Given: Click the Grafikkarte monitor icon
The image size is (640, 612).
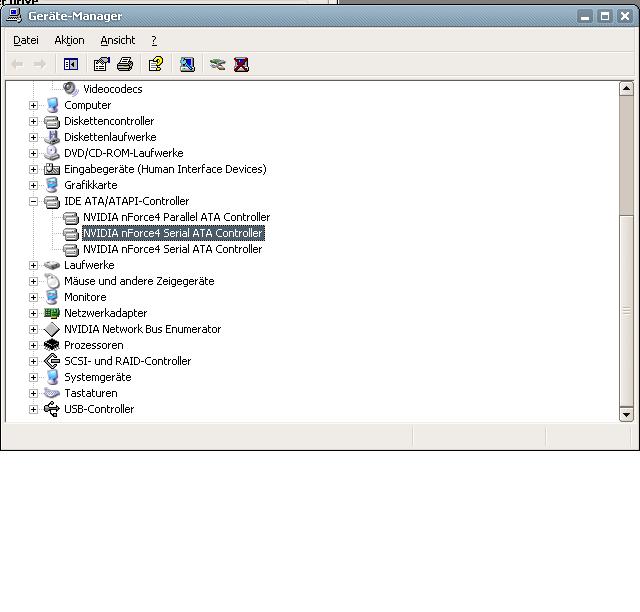Looking at the screenshot, I should pos(52,185).
